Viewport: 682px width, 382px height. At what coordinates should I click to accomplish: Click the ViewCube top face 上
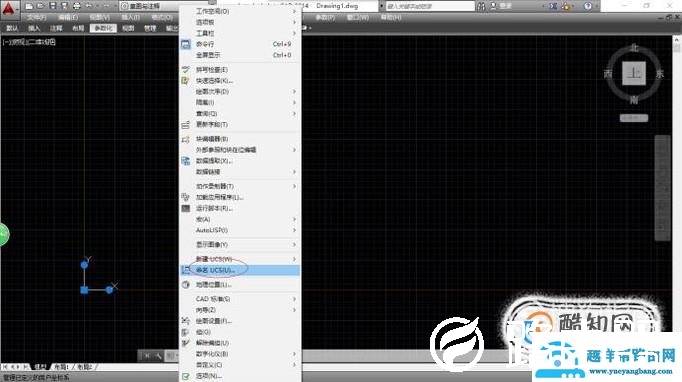pyautogui.click(x=634, y=73)
